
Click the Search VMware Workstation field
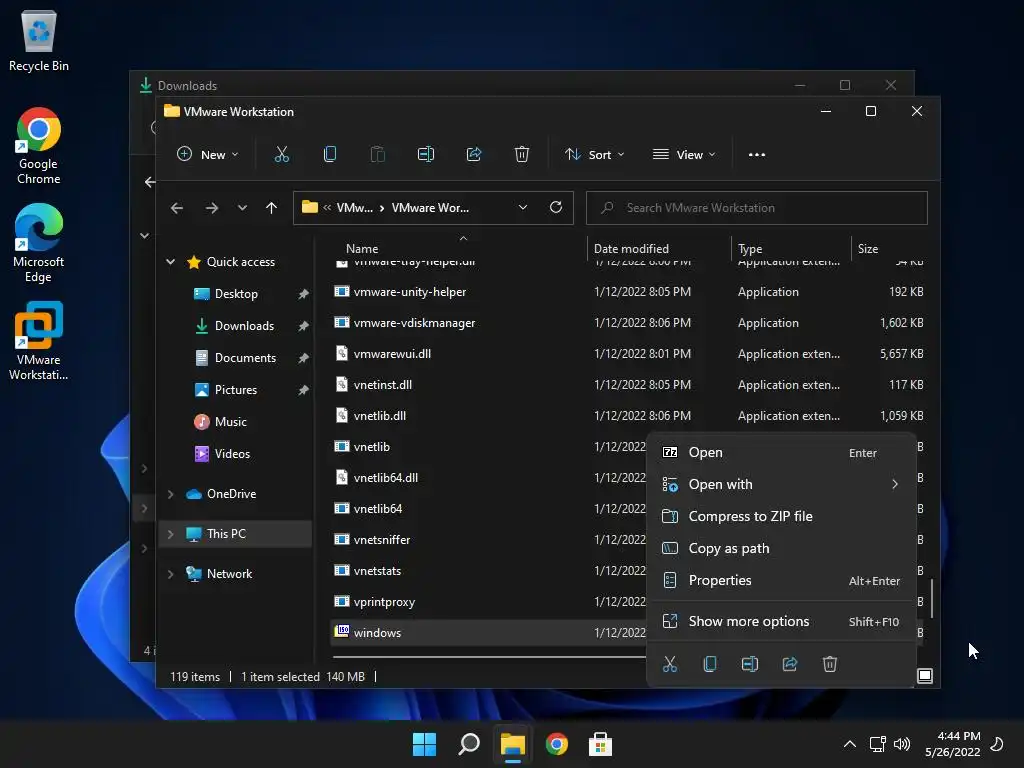click(x=756, y=208)
